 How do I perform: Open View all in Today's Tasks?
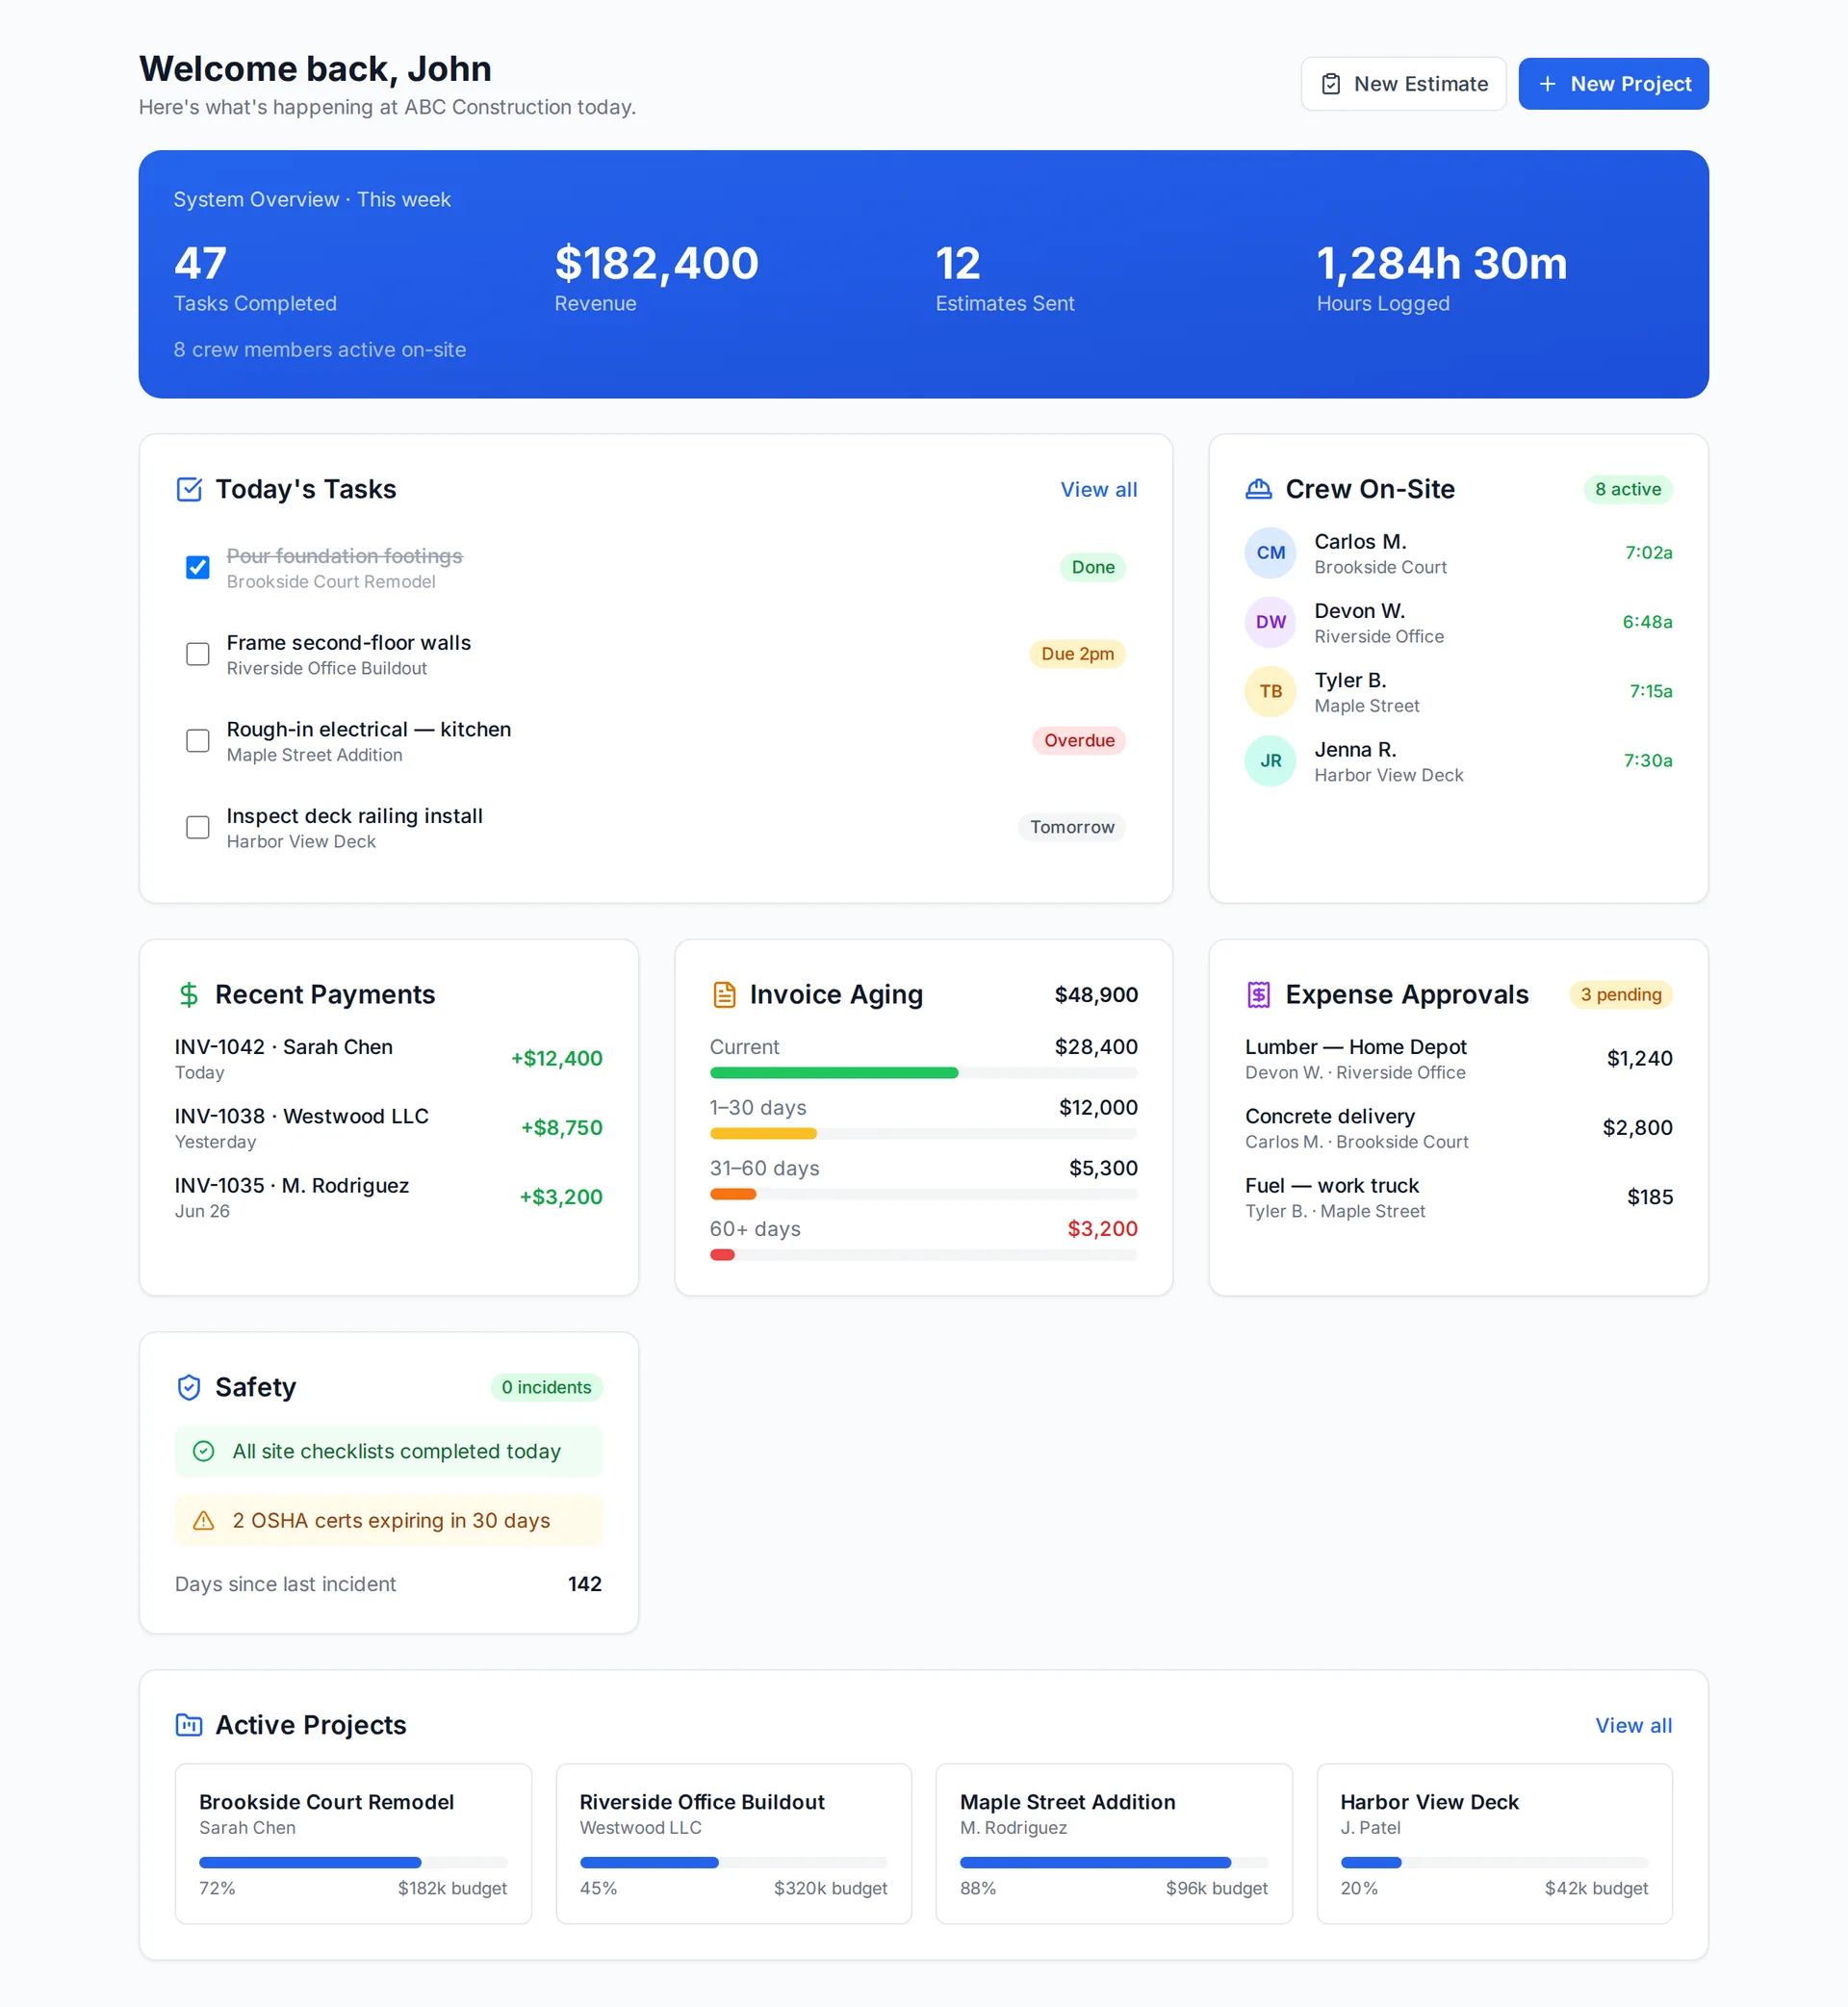[1098, 489]
